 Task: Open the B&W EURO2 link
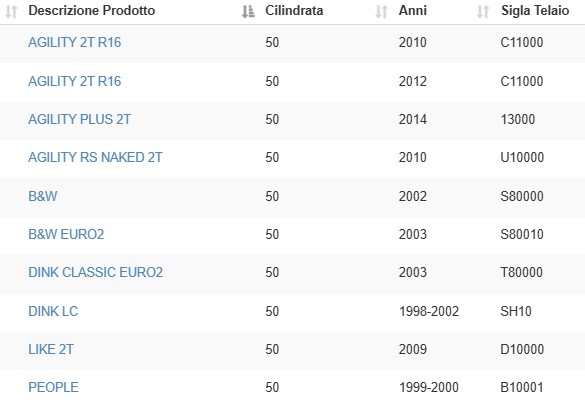coord(66,234)
